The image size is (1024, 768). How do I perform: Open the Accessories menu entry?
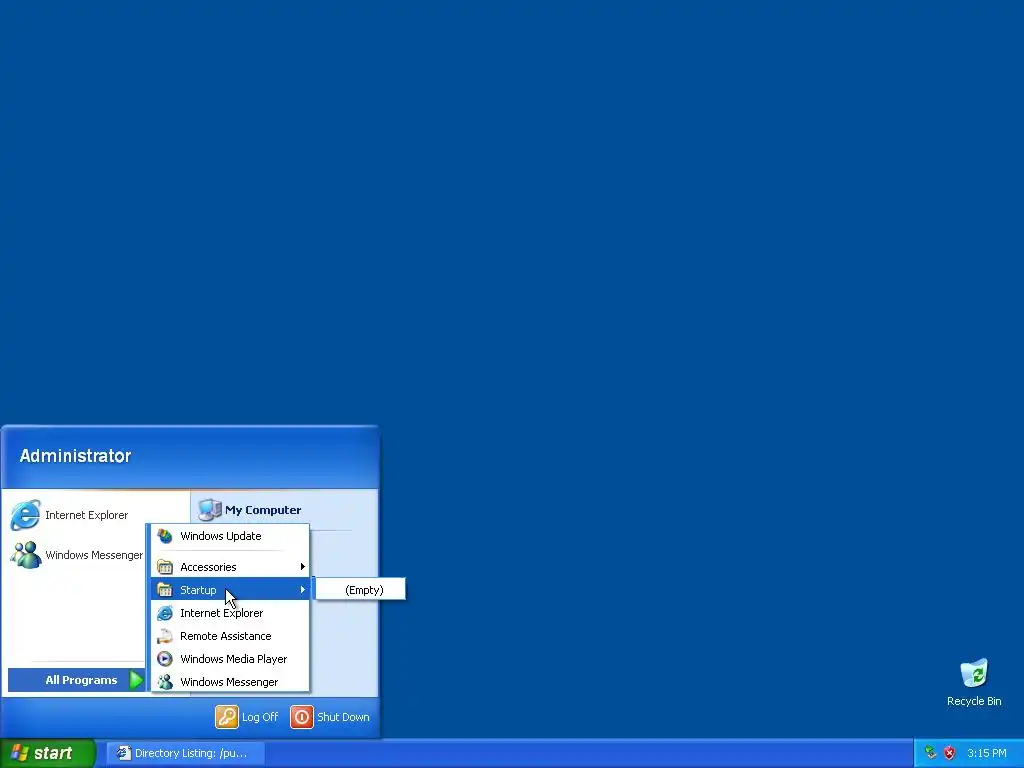click(230, 567)
